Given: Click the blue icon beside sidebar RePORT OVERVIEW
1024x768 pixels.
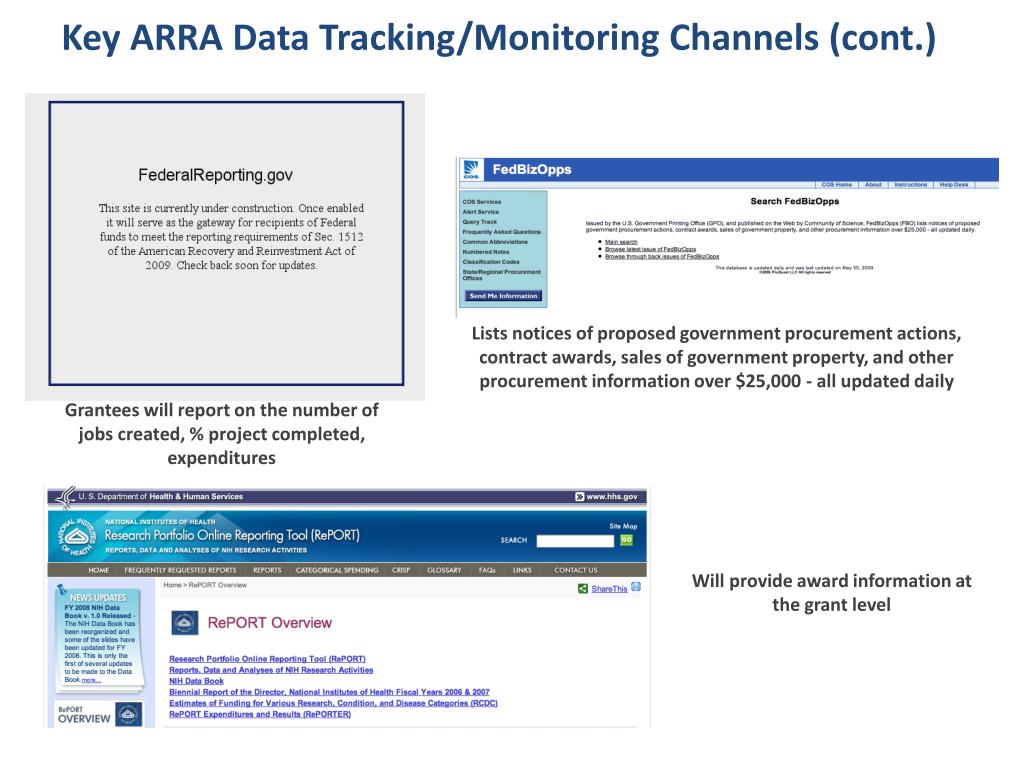Looking at the screenshot, I should 129,714.
